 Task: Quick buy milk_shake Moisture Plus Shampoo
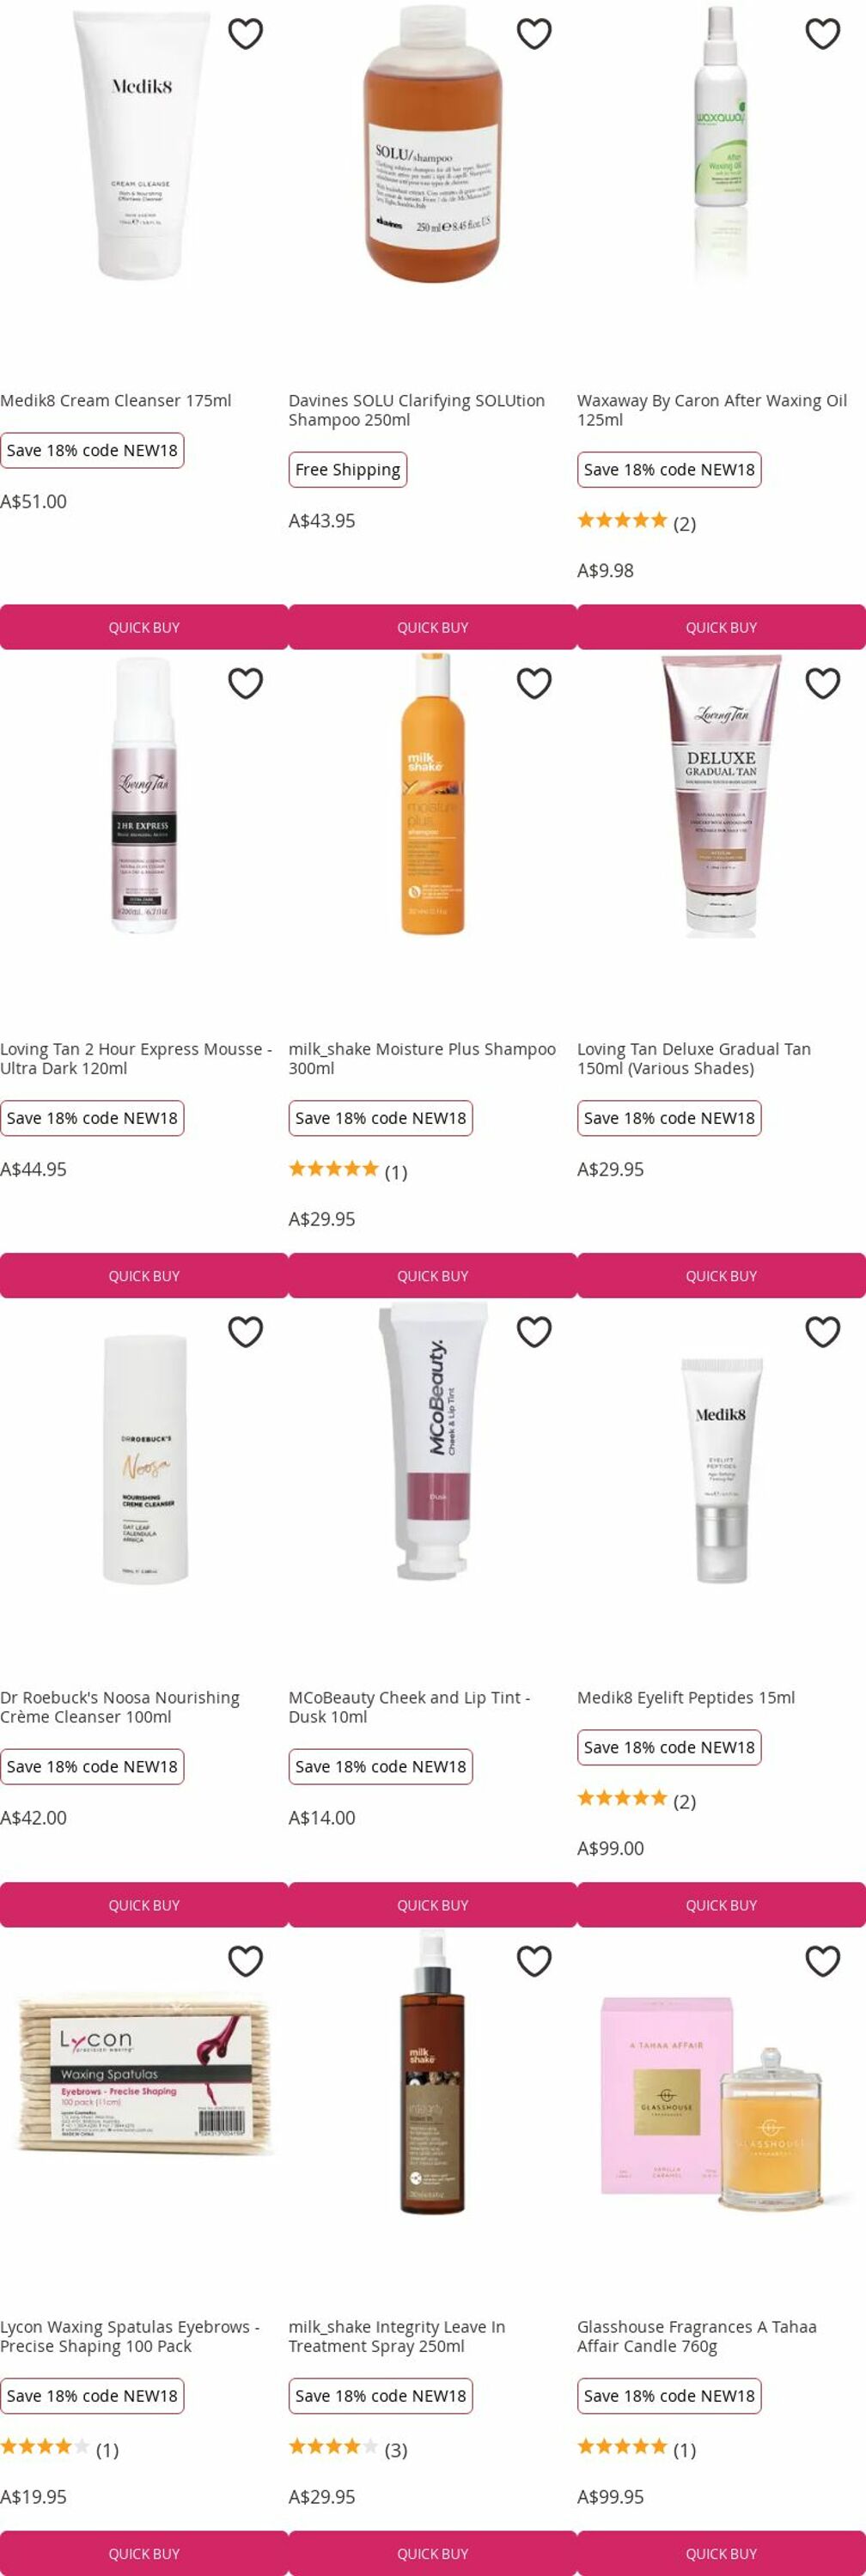click(x=433, y=1276)
